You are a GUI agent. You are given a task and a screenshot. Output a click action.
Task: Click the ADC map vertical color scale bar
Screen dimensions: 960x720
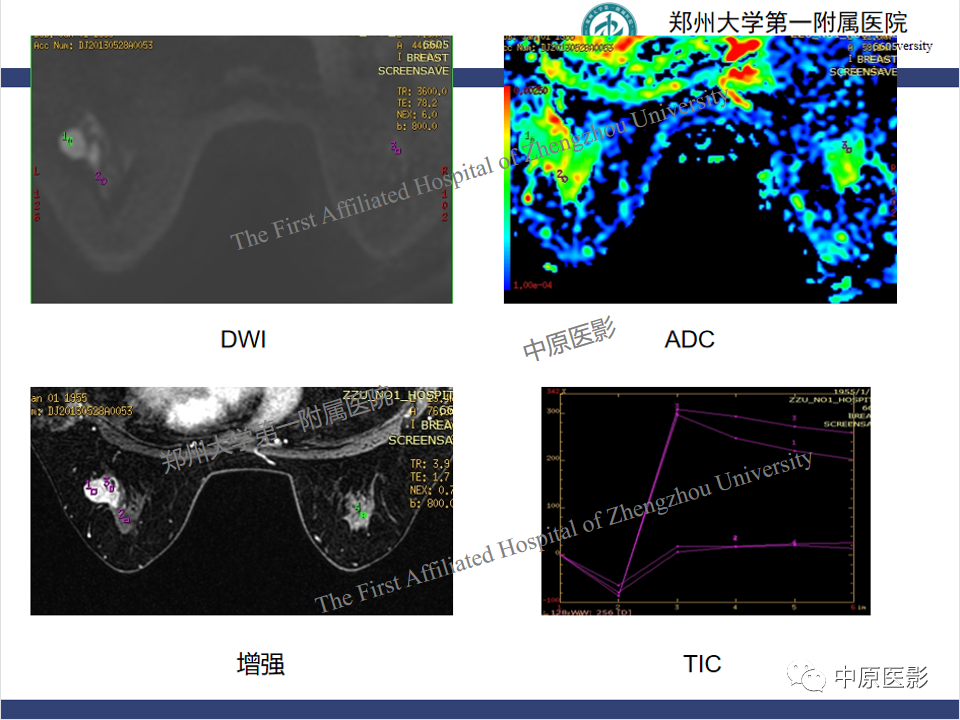point(508,187)
